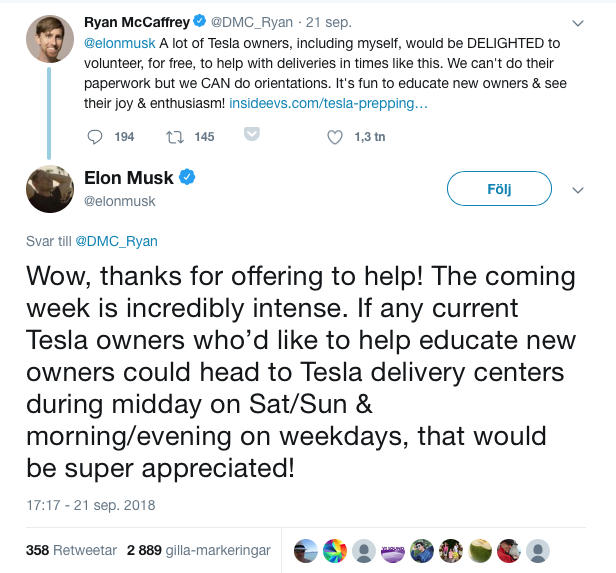616x573 pixels.
Task: Click the @DMC_Ryan reply-to link
Action: tap(116, 241)
